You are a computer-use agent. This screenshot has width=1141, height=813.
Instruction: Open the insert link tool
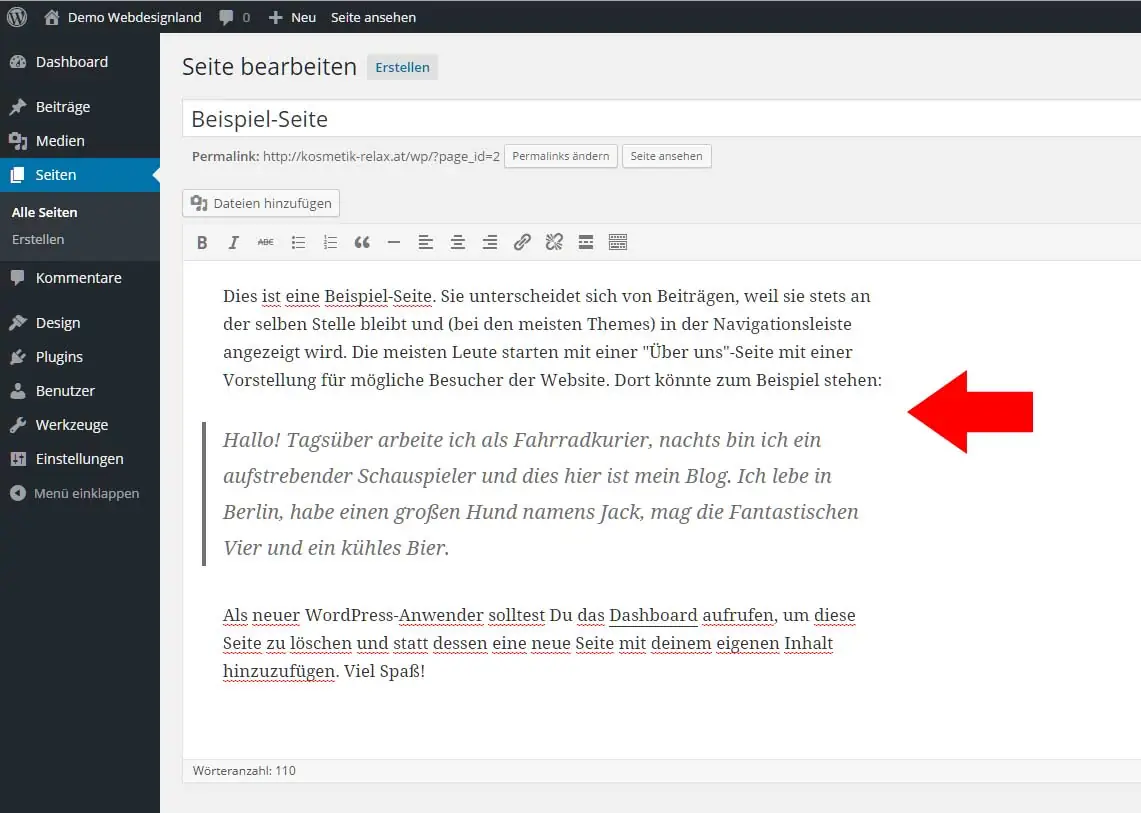[x=522, y=241]
